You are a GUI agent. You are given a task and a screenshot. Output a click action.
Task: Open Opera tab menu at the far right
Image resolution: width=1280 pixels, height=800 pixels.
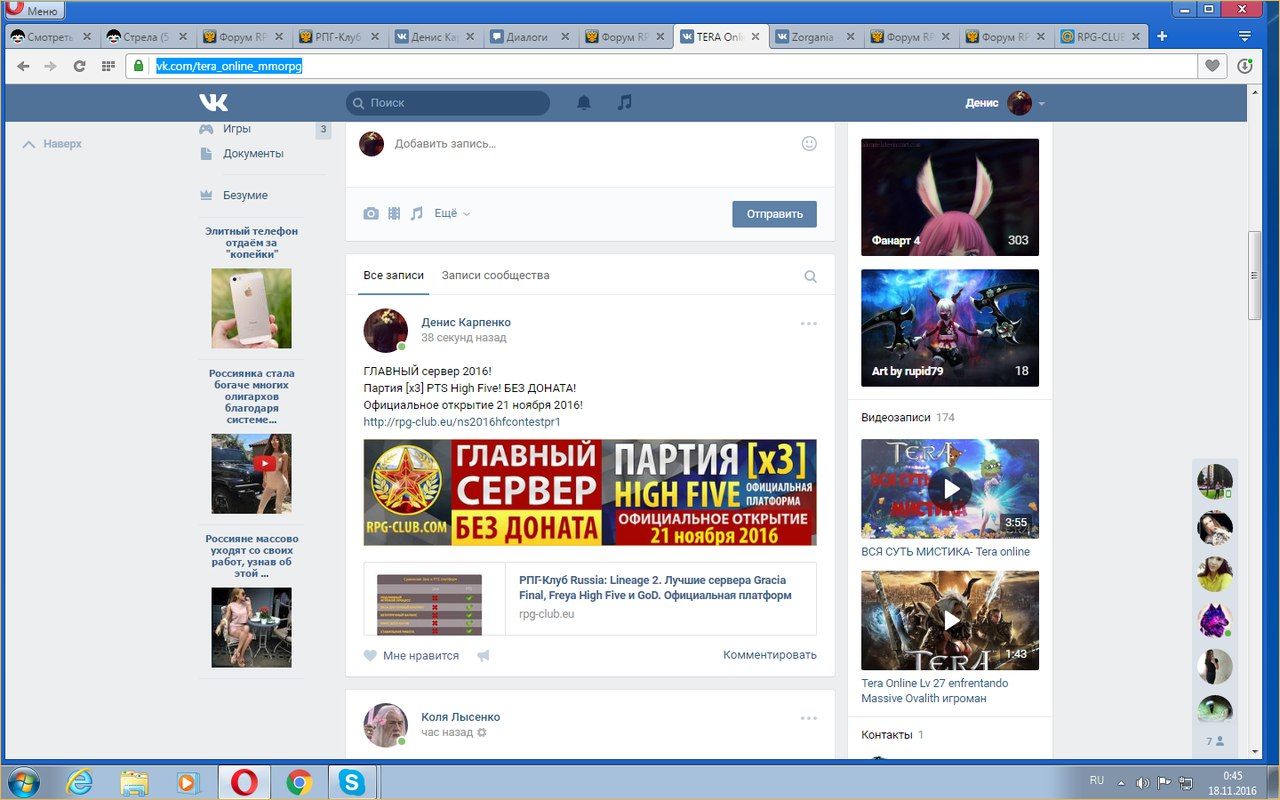pos(1245,37)
